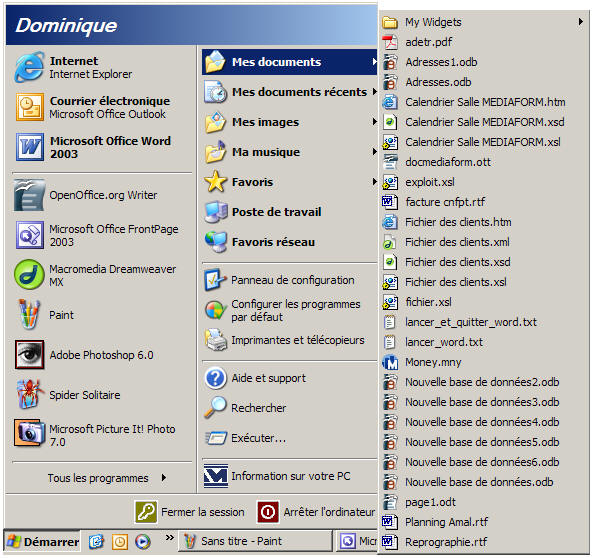
Task: Launch Microsoft Office Word 2003 icon
Action: click(x=29, y=147)
